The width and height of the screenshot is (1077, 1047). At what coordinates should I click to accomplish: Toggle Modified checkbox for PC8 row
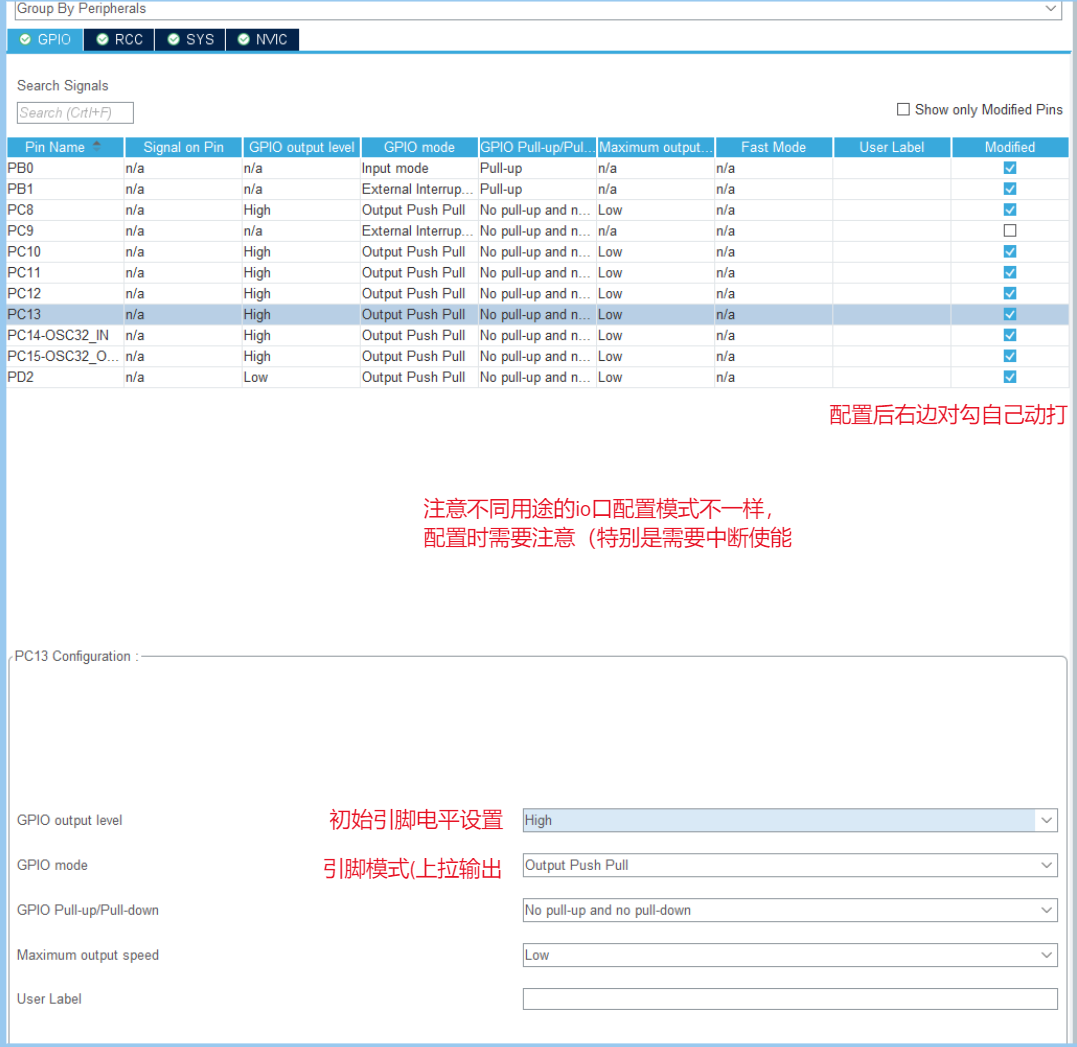click(x=1010, y=210)
